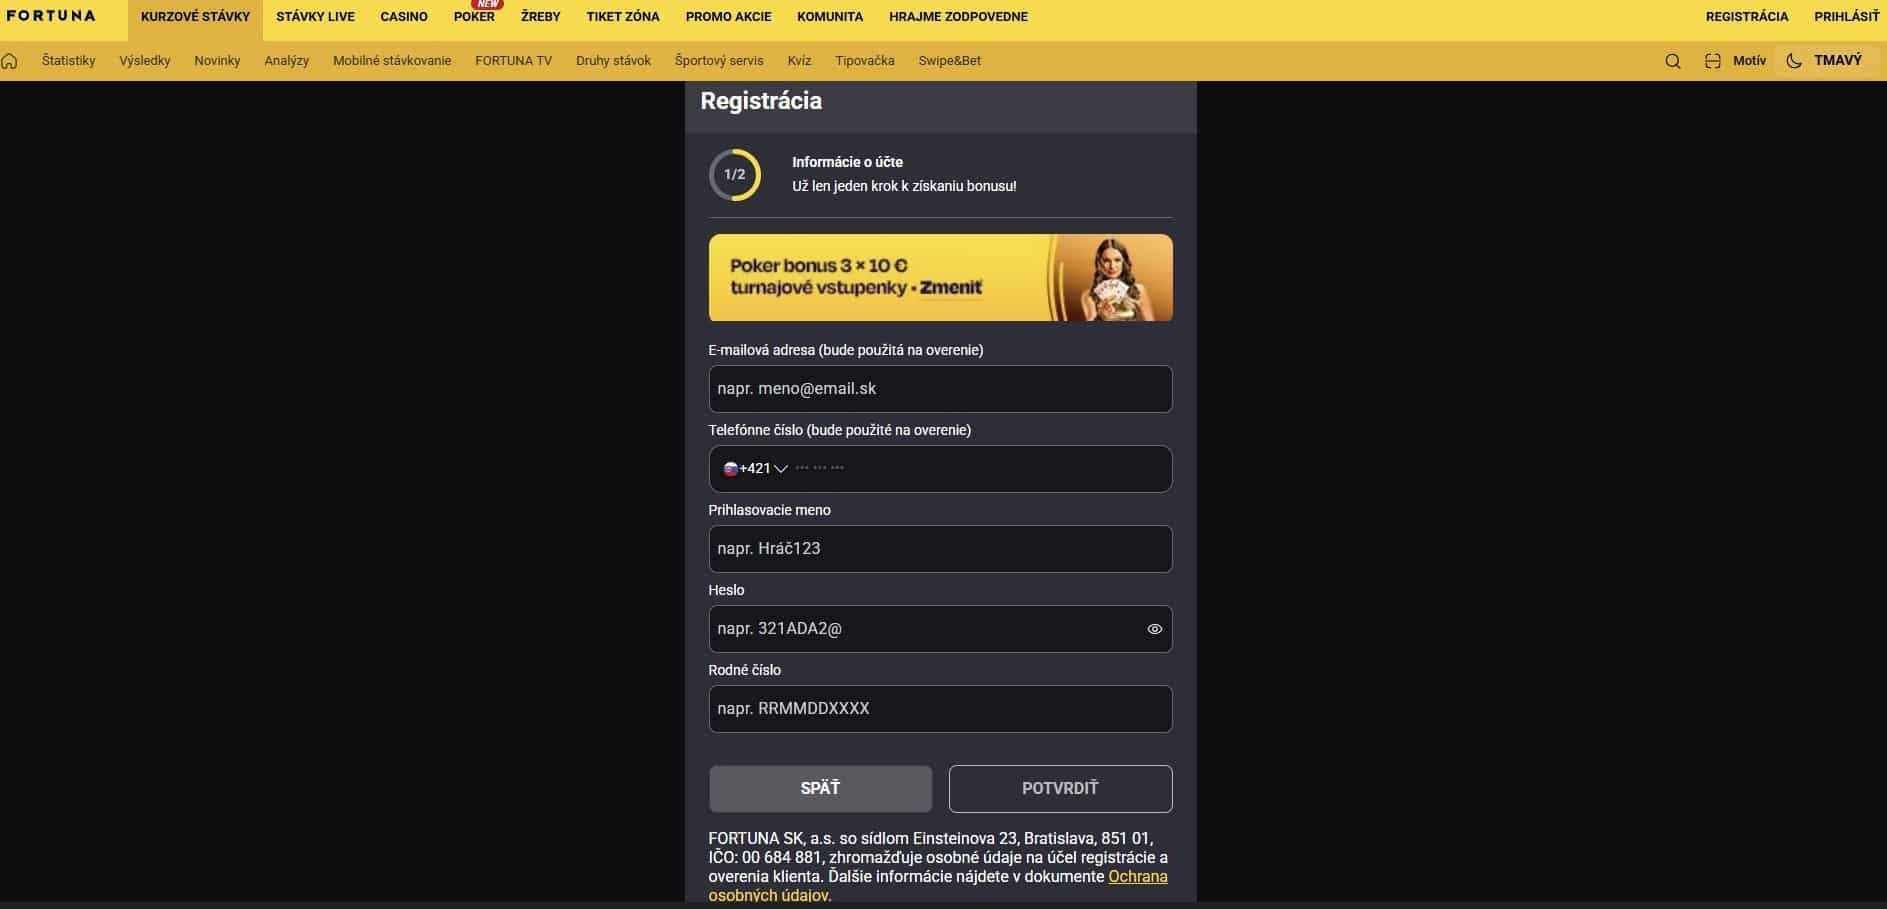
Task: Open TIKET ZÓNA
Action: [x=623, y=17]
